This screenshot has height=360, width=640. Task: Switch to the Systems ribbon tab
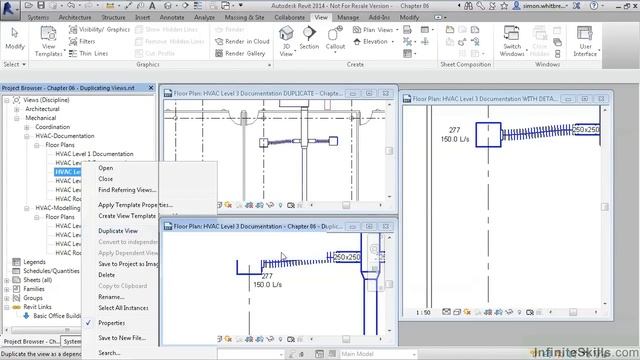click(38, 18)
